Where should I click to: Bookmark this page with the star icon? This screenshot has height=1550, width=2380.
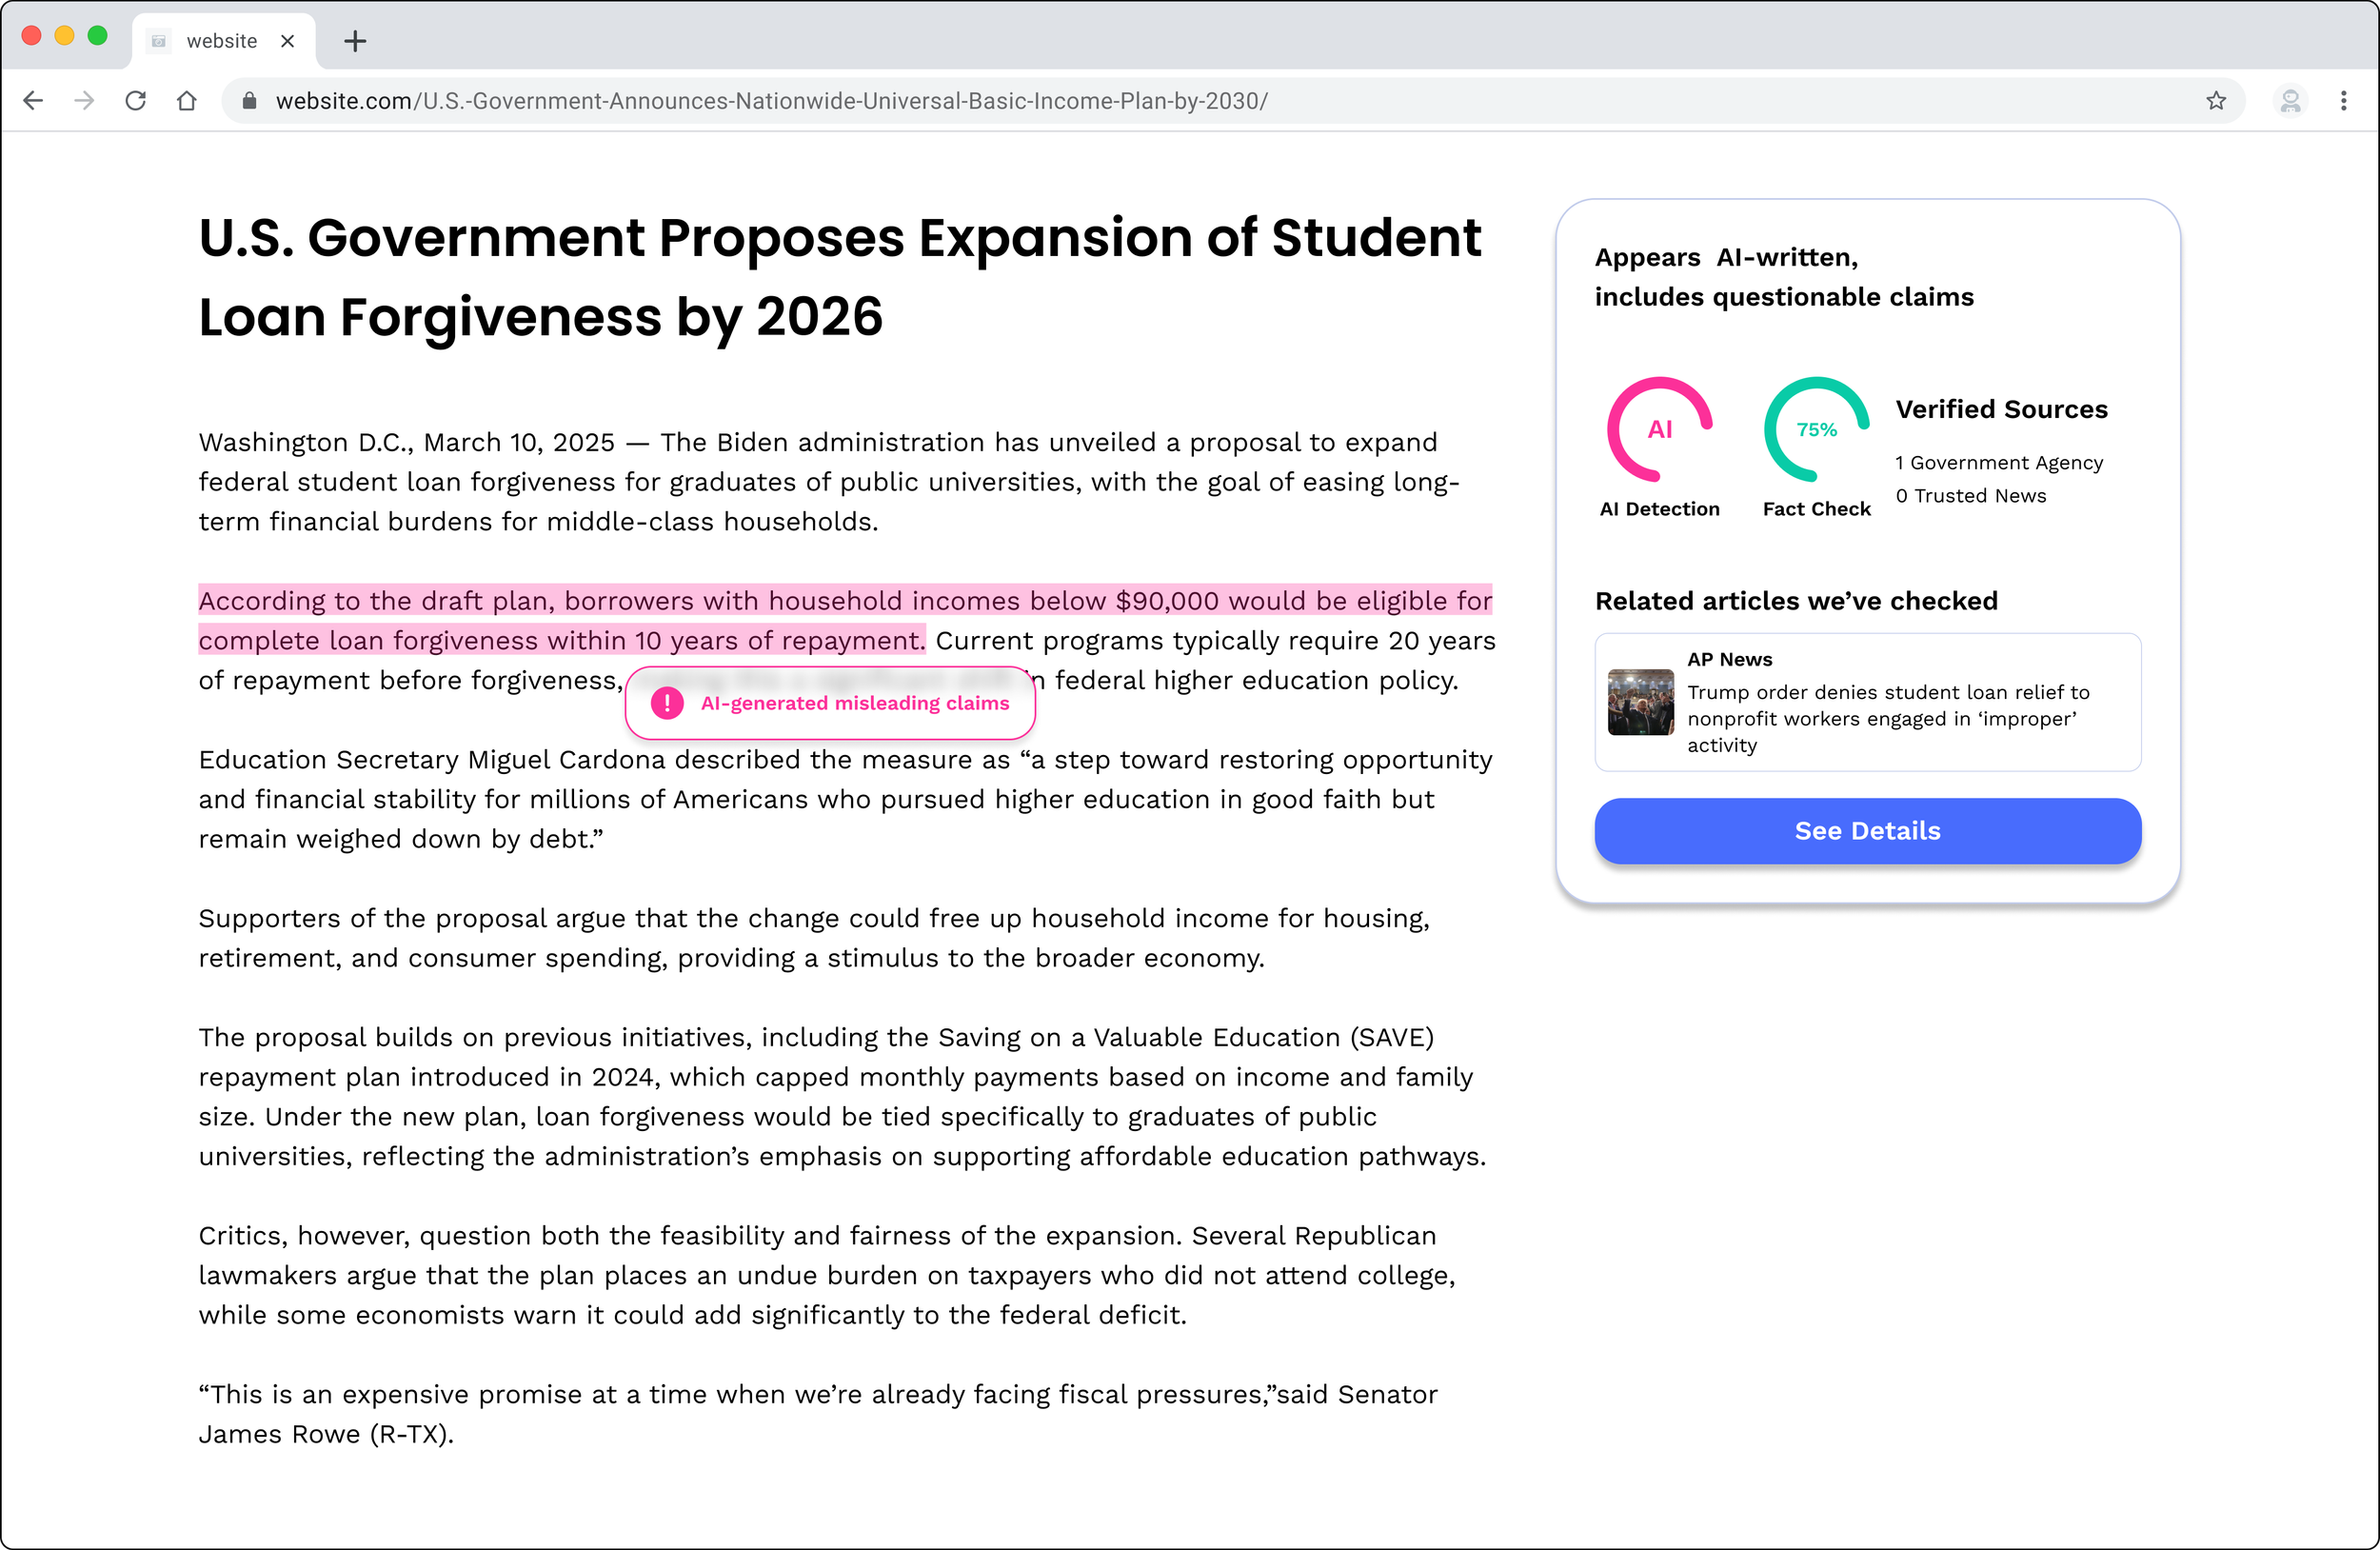tap(2216, 101)
